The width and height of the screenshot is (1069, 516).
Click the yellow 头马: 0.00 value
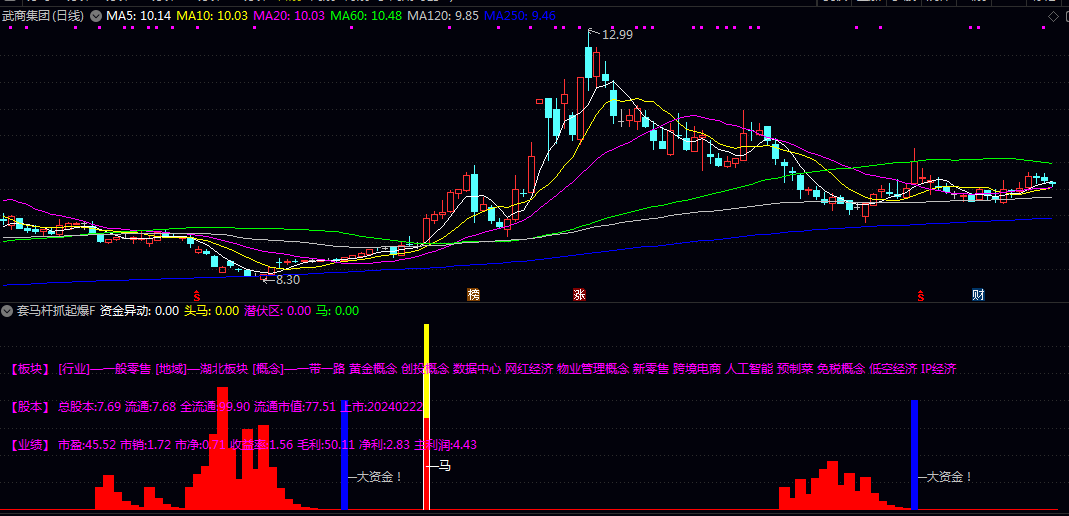click(x=211, y=311)
